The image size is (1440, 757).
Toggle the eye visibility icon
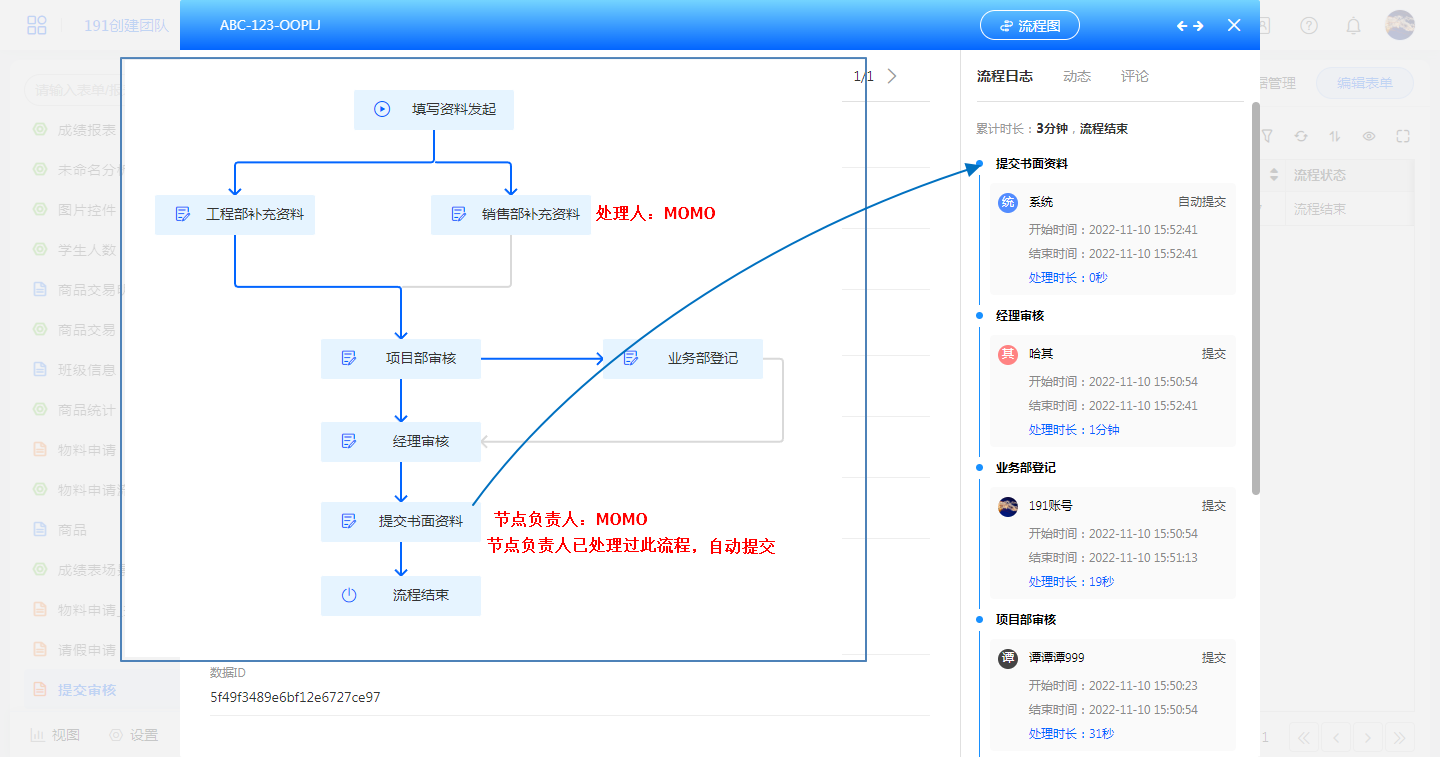click(1369, 136)
